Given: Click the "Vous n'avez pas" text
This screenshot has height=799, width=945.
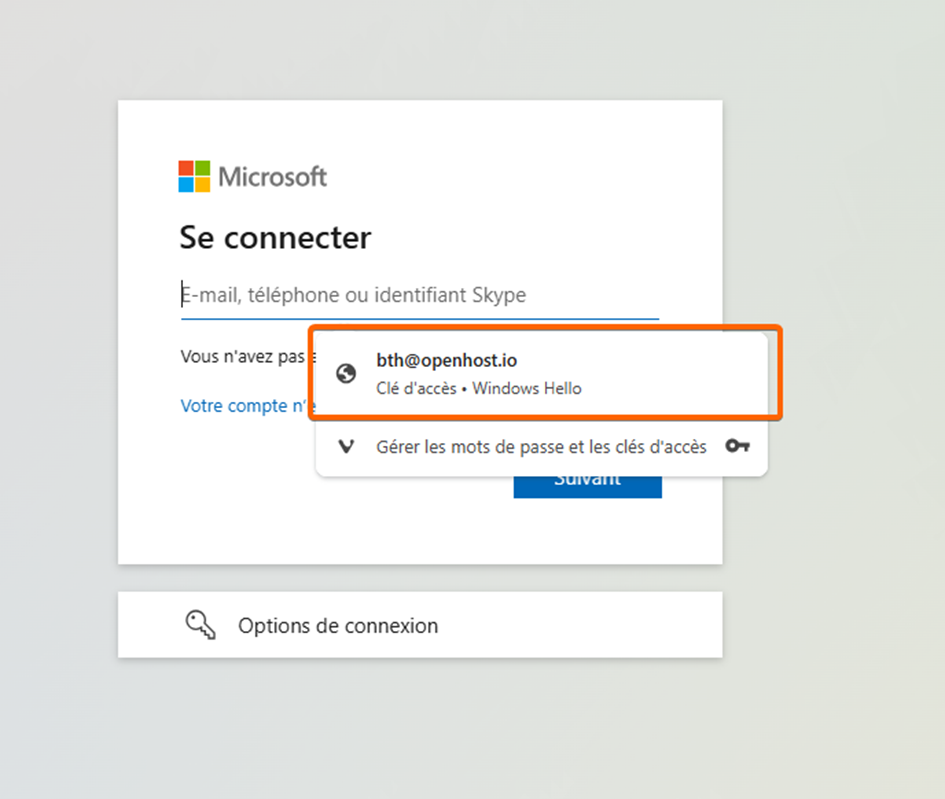Looking at the screenshot, I should (242, 356).
